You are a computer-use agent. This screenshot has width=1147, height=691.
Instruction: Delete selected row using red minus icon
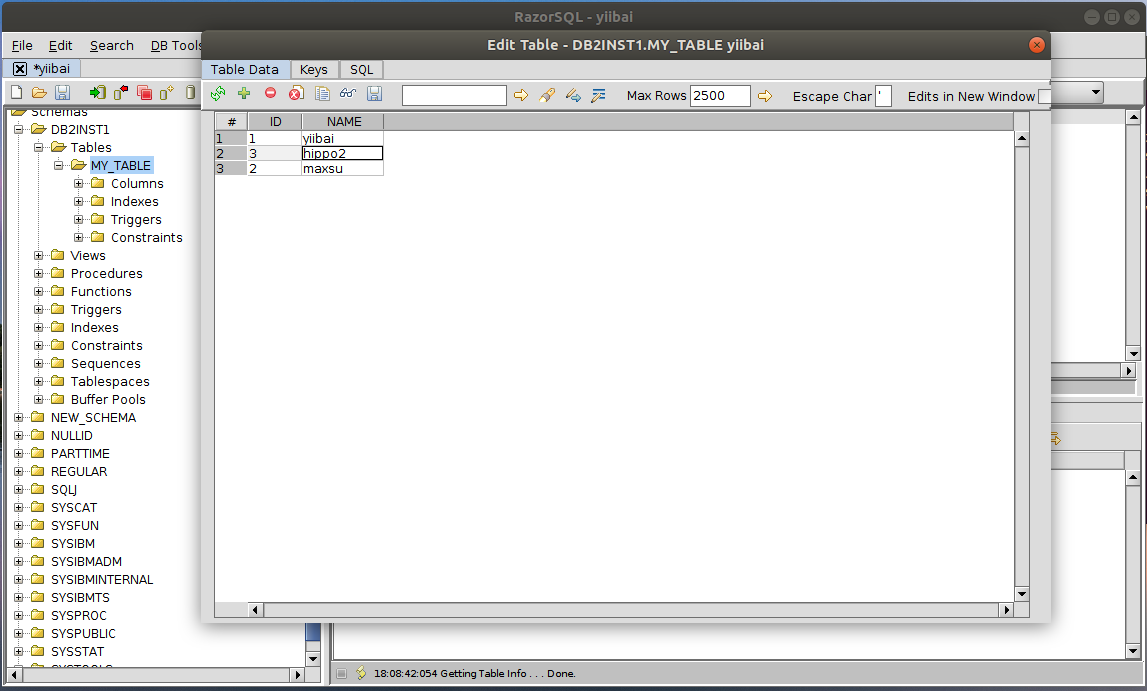pos(270,95)
